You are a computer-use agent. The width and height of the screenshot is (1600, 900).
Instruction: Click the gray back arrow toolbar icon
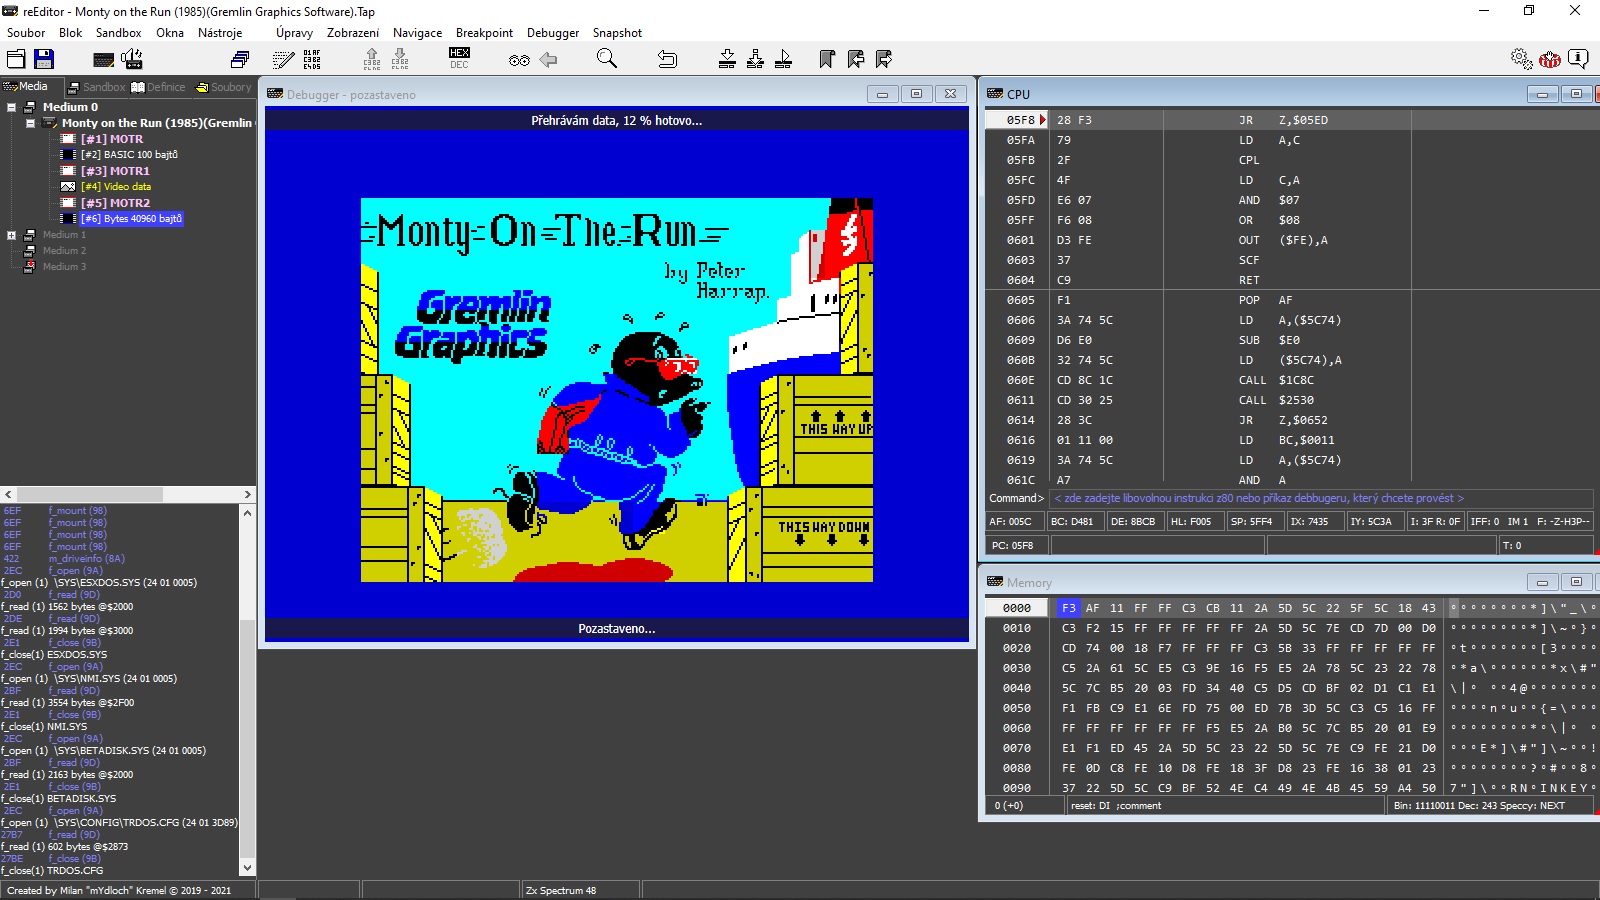pyautogui.click(x=548, y=60)
